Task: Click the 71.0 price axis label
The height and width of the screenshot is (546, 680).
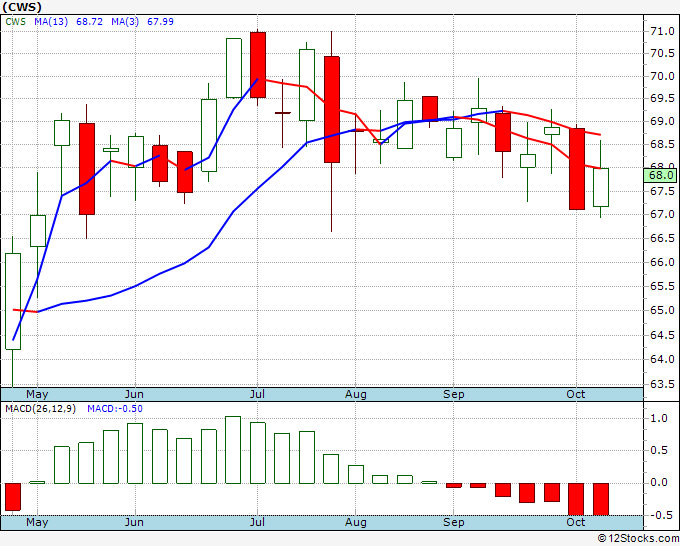Action: (x=662, y=31)
